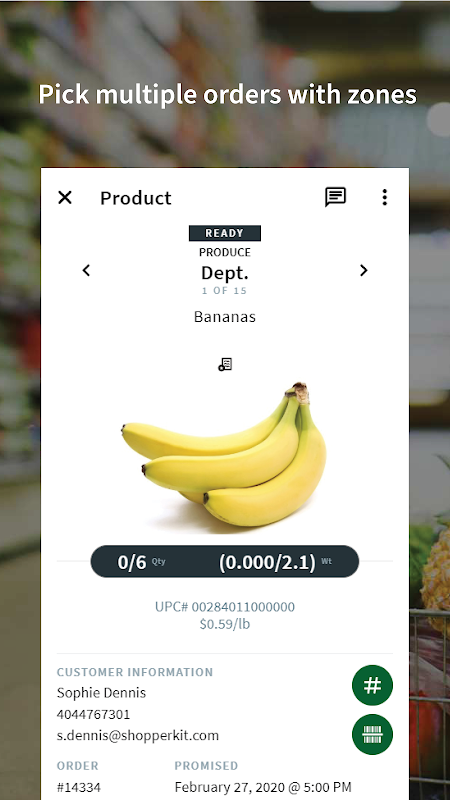This screenshot has width=450, height=800.
Task: Select order number #14334
Action: (79, 787)
